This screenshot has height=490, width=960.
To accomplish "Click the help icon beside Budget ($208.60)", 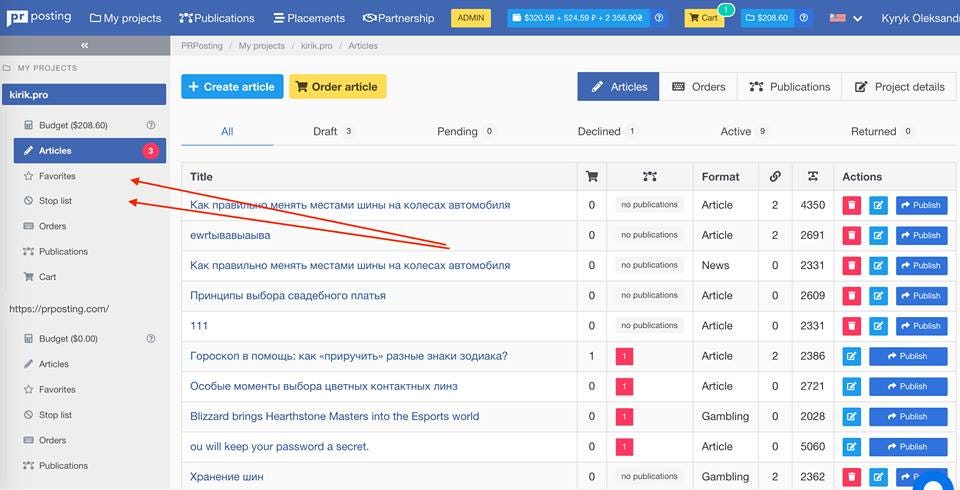I will coord(151,125).
